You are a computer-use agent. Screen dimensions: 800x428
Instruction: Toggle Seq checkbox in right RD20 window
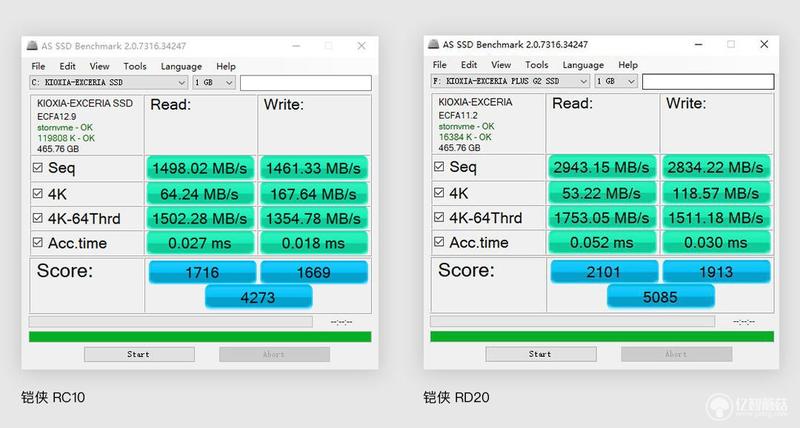tap(439, 166)
